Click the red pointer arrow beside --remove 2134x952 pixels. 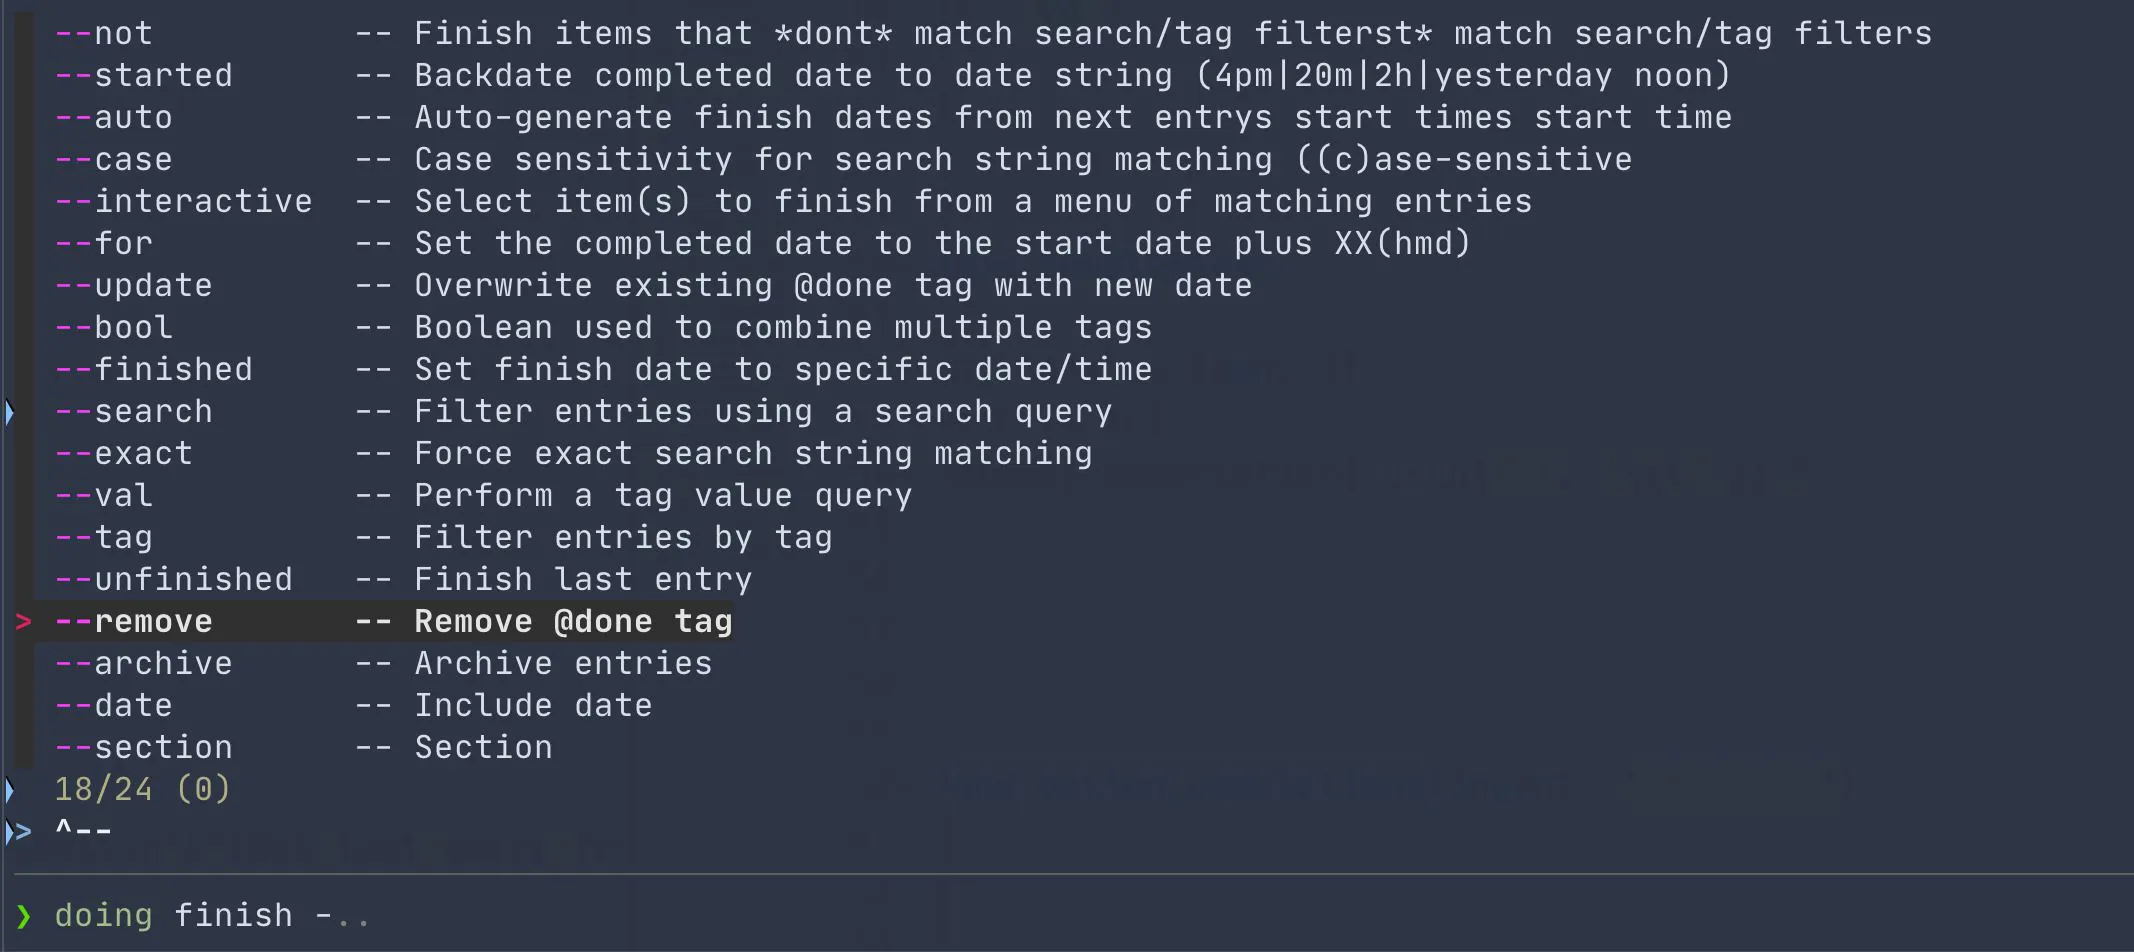click(x=24, y=622)
